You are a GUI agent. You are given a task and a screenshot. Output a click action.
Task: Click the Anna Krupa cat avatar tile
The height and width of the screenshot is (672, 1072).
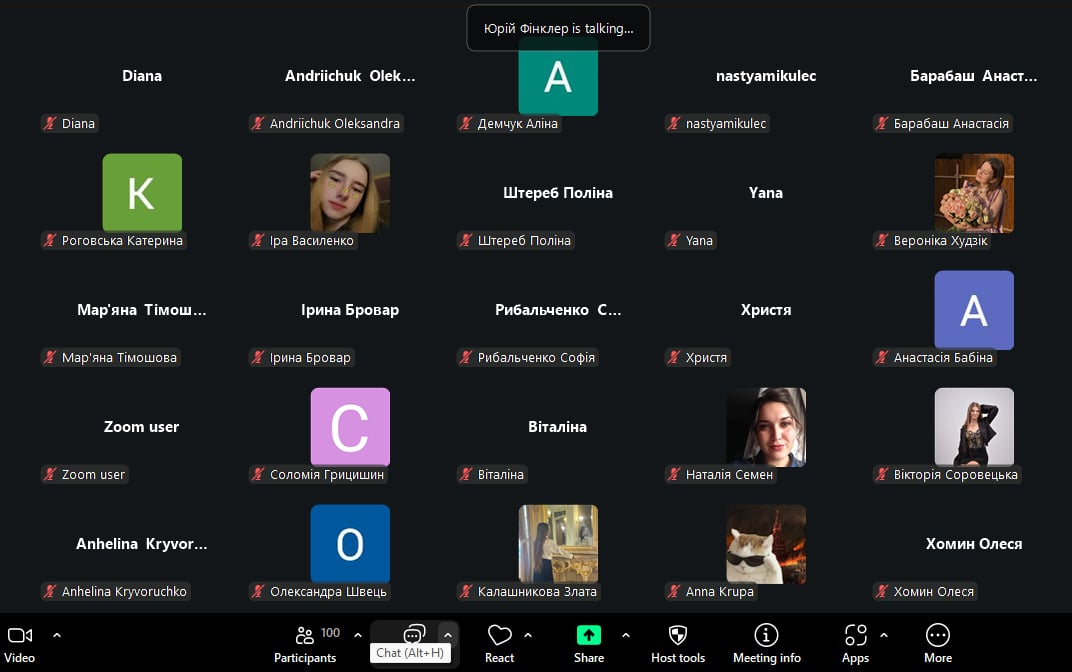[766, 543]
